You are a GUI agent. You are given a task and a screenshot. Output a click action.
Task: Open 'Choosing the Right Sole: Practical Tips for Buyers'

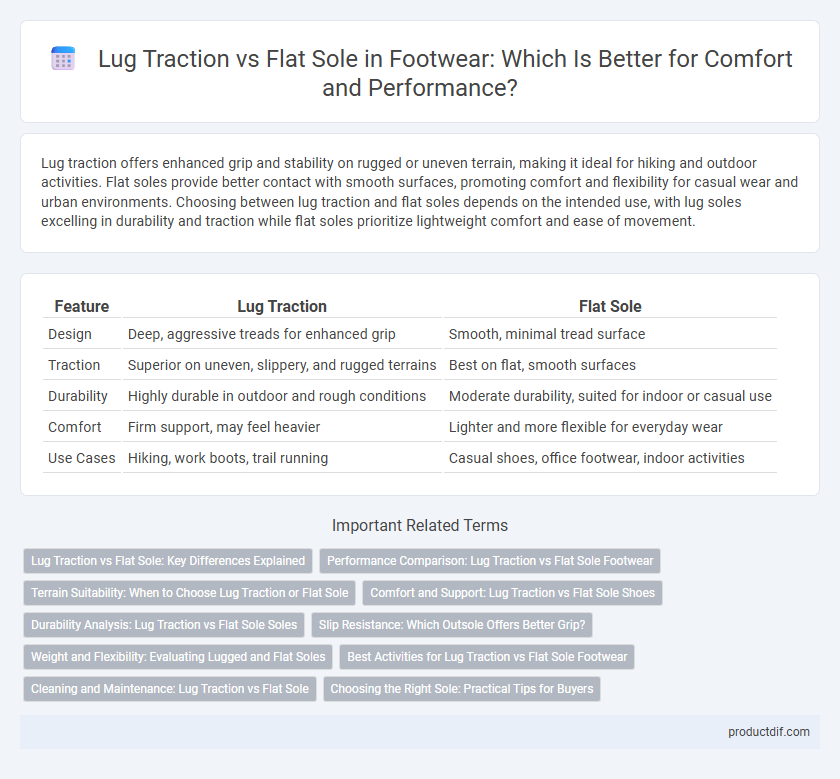click(x=462, y=689)
